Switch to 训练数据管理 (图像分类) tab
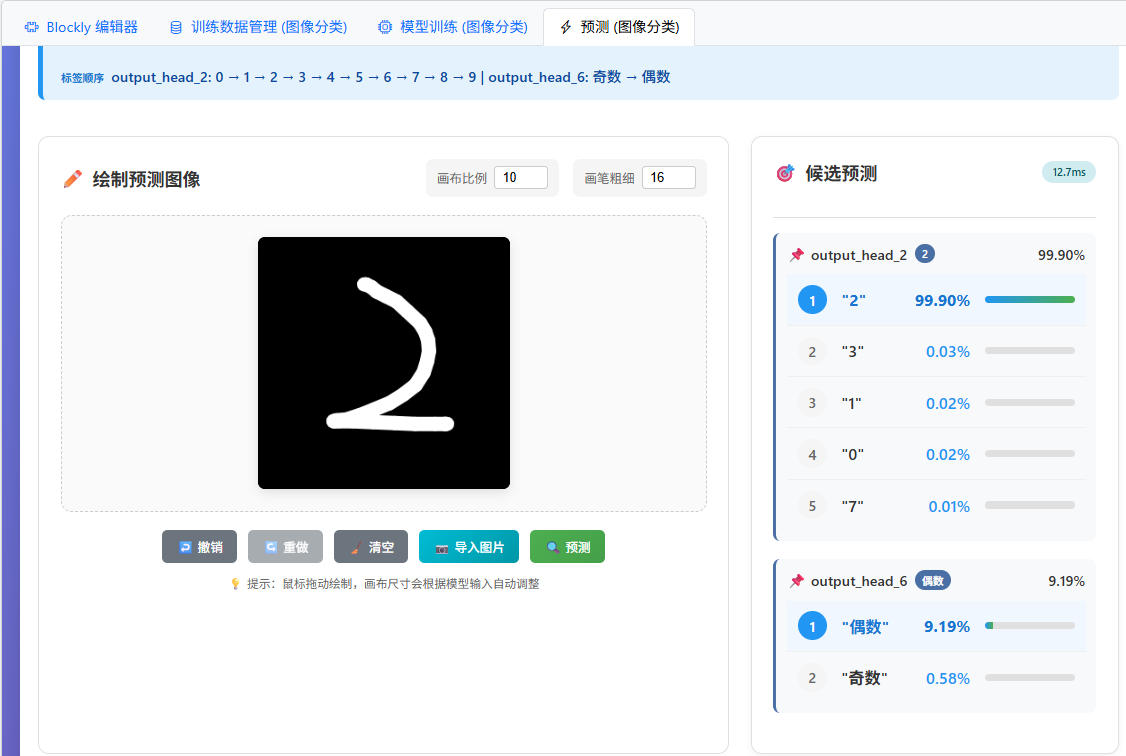1126x756 pixels. (x=258, y=27)
